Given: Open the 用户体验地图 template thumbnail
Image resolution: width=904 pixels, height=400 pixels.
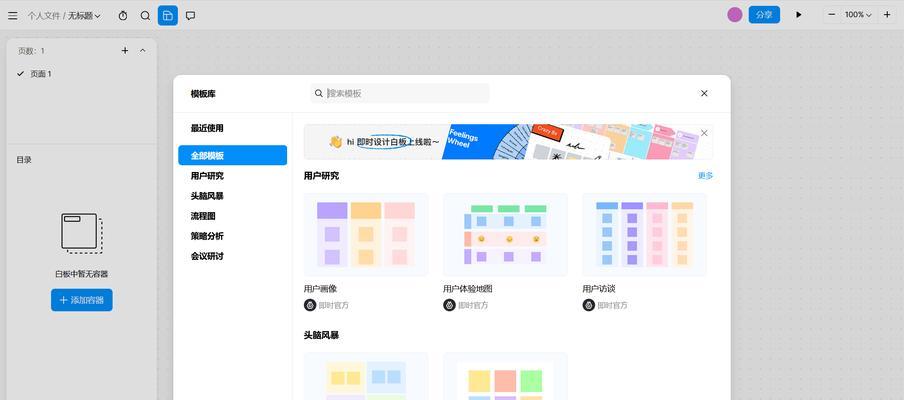Looking at the screenshot, I should (505, 235).
